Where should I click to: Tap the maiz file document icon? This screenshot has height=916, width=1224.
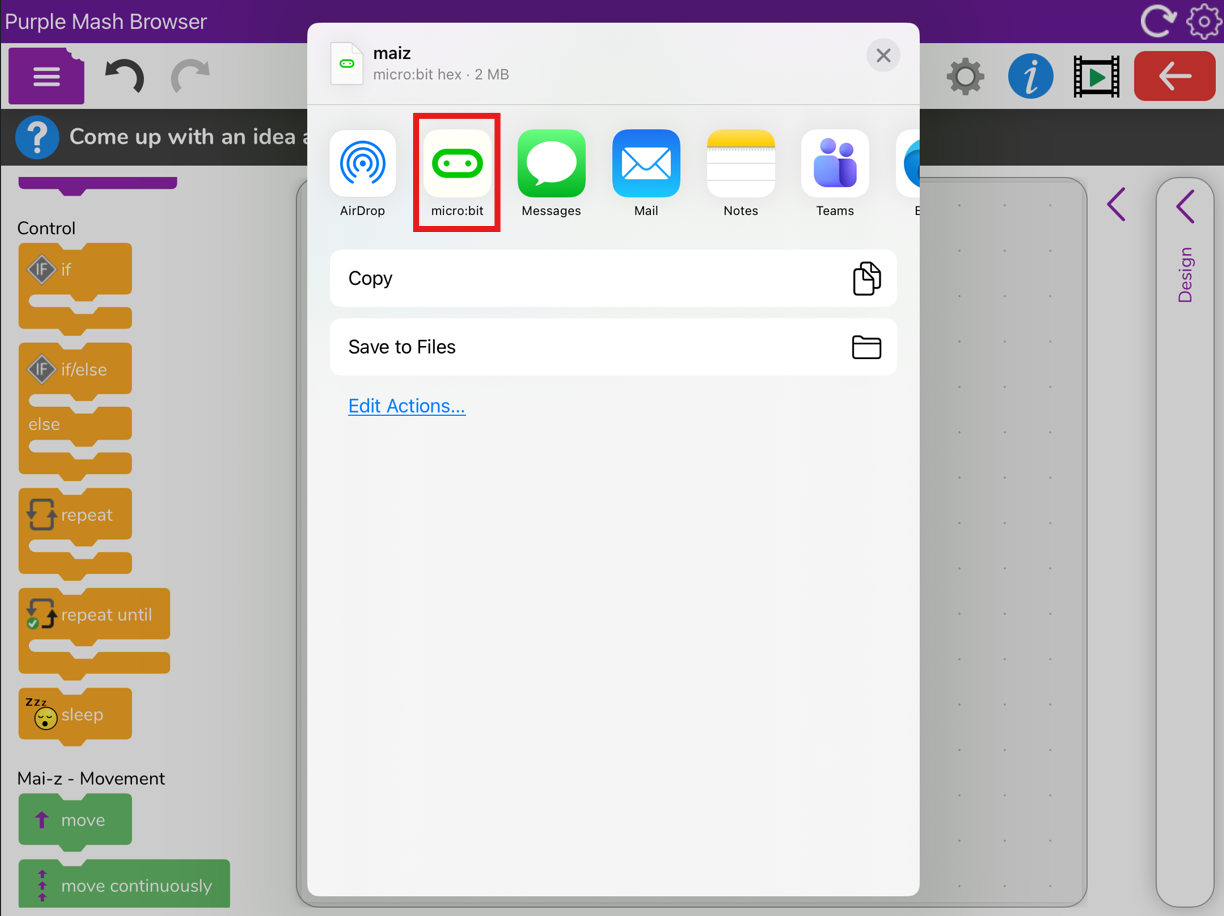(x=347, y=63)
